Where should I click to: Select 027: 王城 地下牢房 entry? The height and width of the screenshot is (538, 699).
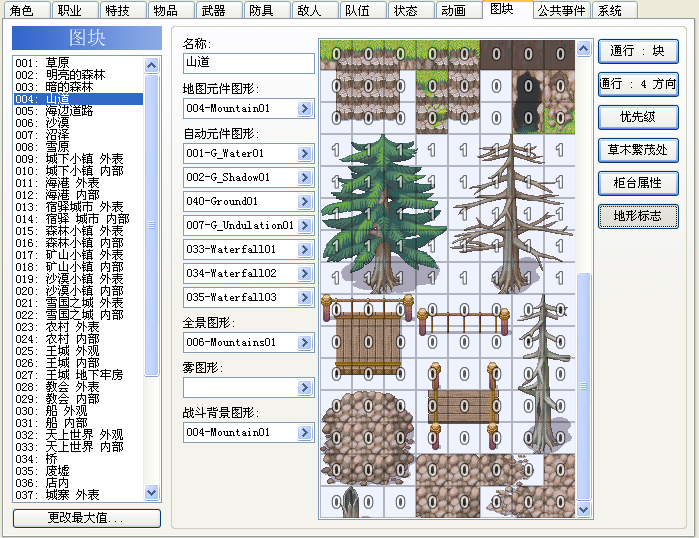pos(78,375)
